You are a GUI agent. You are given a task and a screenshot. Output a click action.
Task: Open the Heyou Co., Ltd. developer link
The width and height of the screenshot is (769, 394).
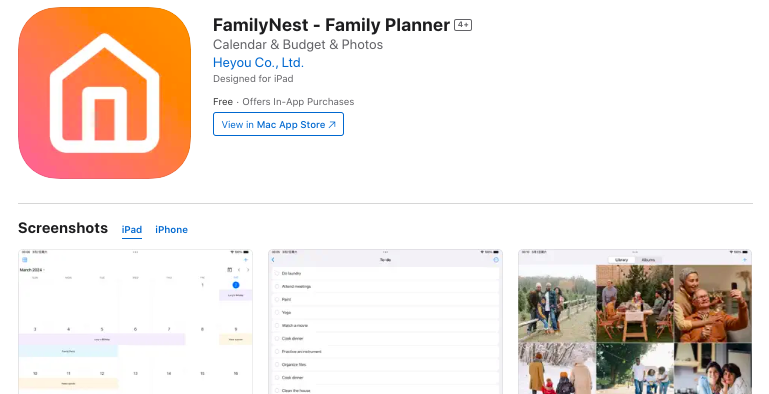[258, 63]
